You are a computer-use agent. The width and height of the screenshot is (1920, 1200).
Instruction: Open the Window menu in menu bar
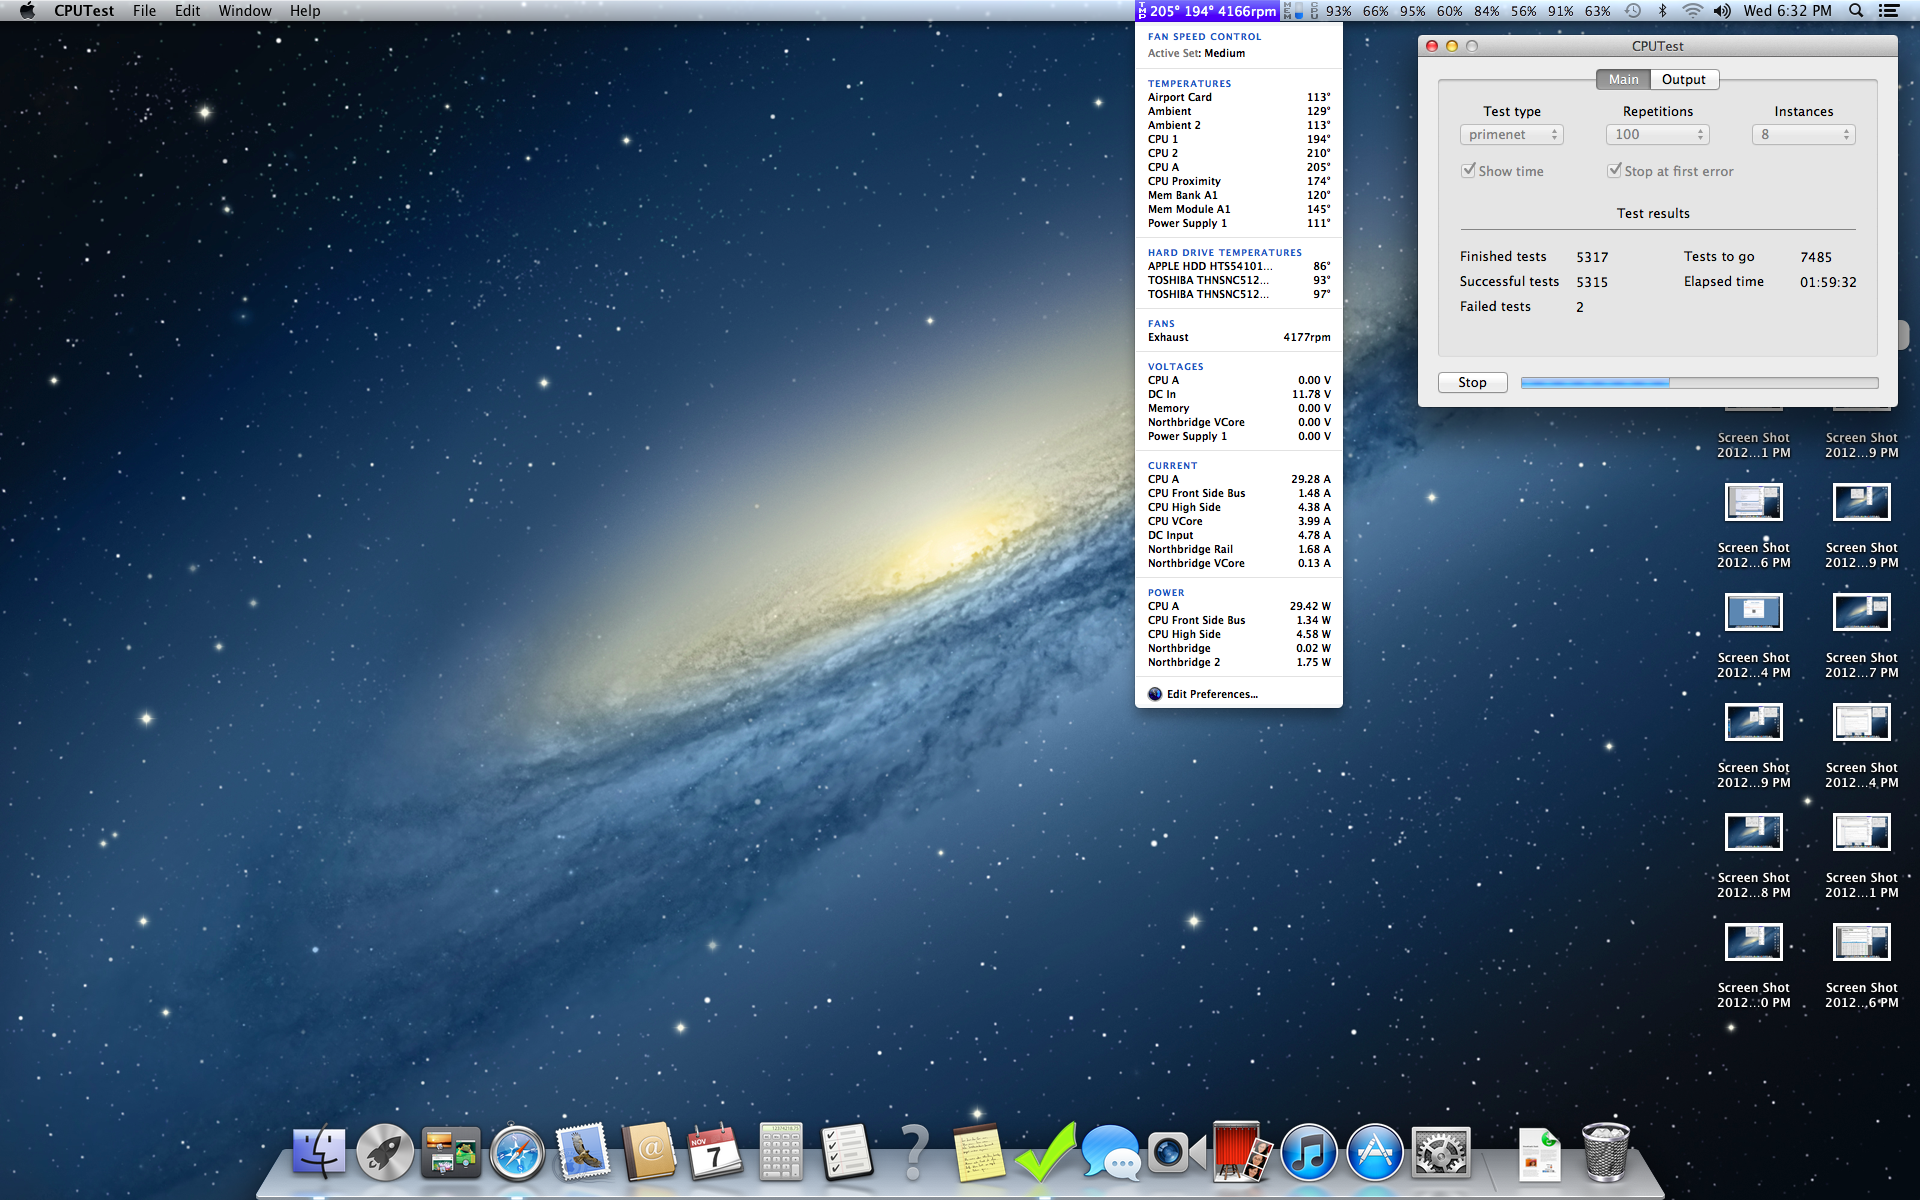pos(244,11)
